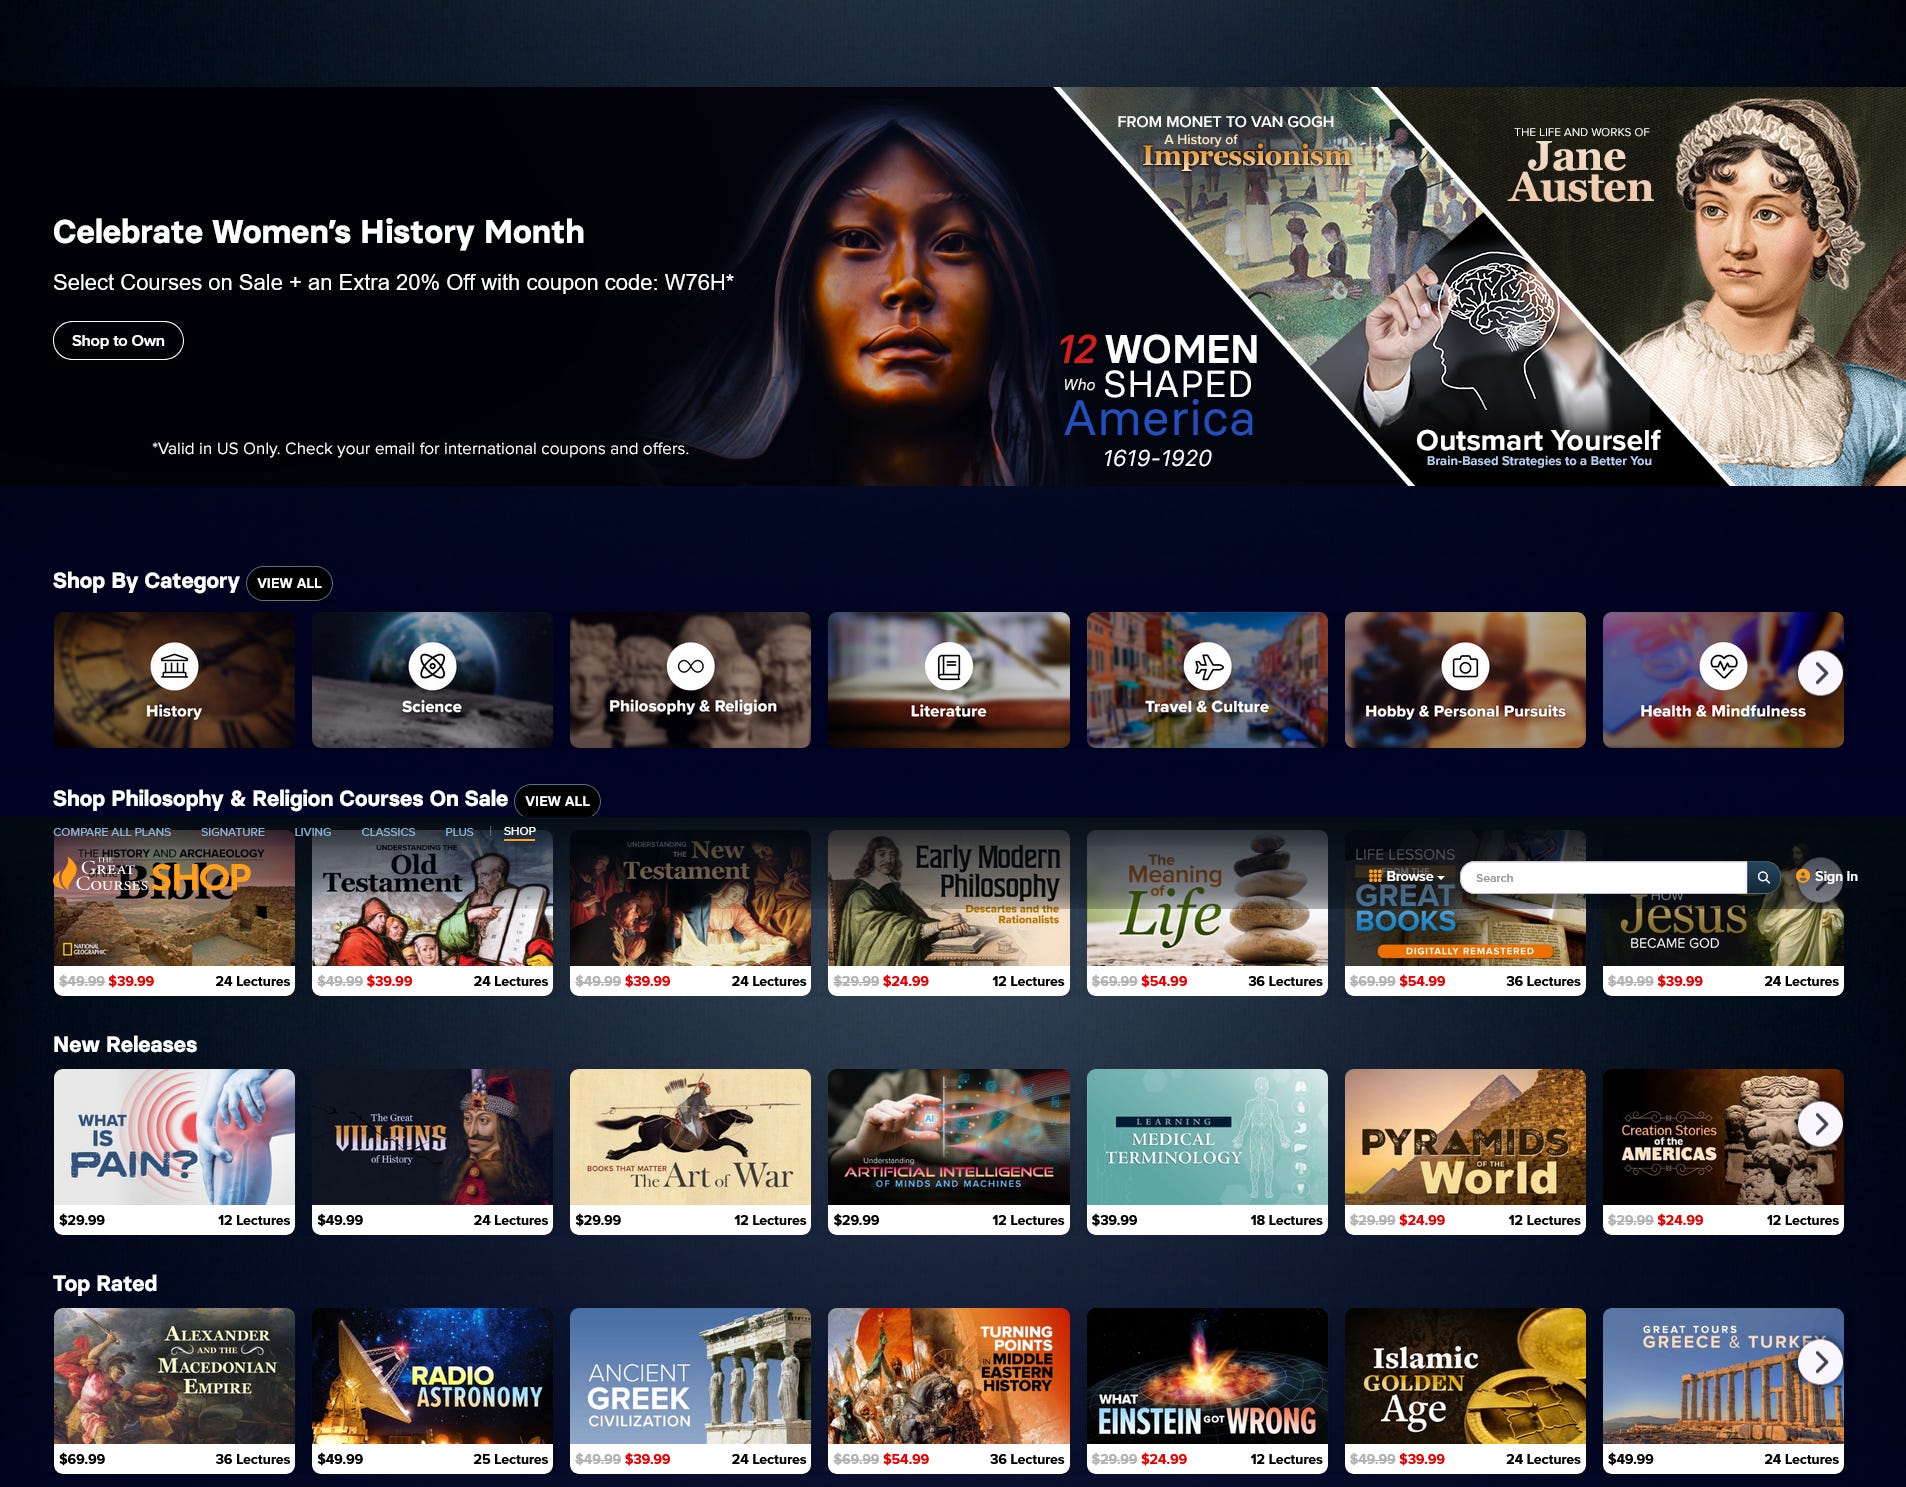Click 18 Lectures under Medical Terminology
Viewport: 1906px width, 1487px height.
(1286, 1220)
